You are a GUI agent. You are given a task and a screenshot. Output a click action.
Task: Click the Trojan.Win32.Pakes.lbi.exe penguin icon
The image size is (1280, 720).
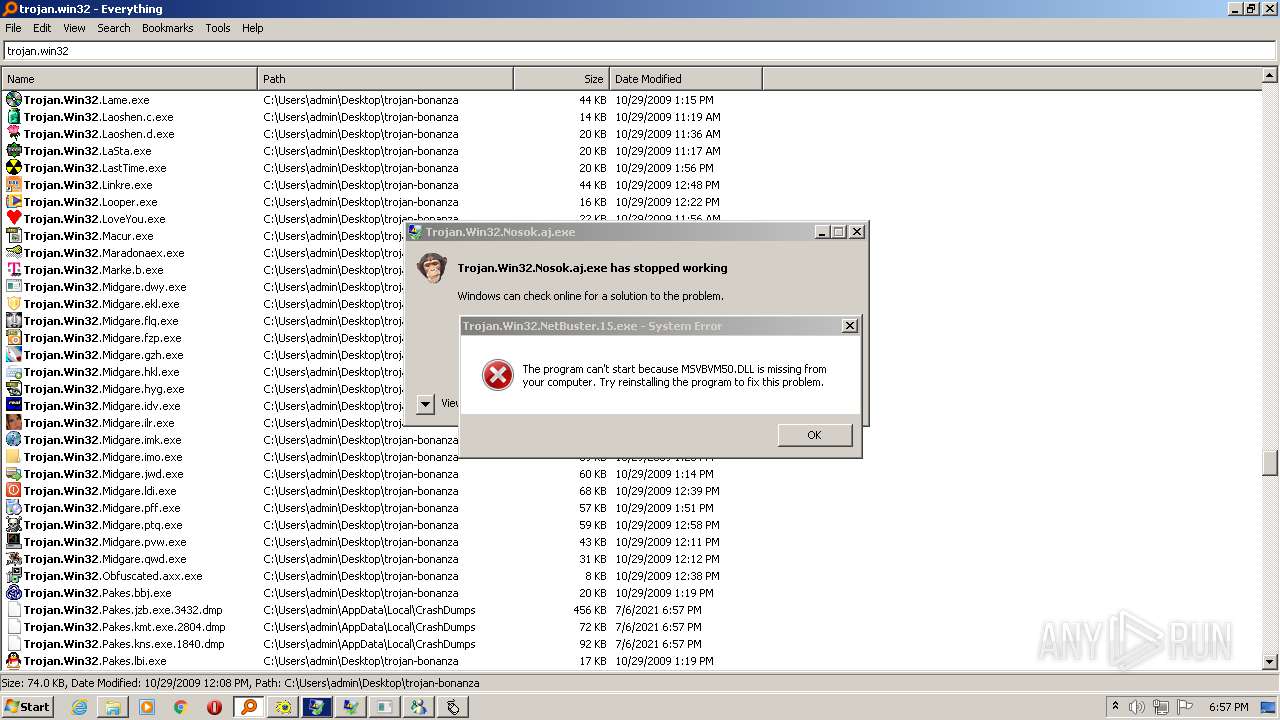tap(14, 661)
